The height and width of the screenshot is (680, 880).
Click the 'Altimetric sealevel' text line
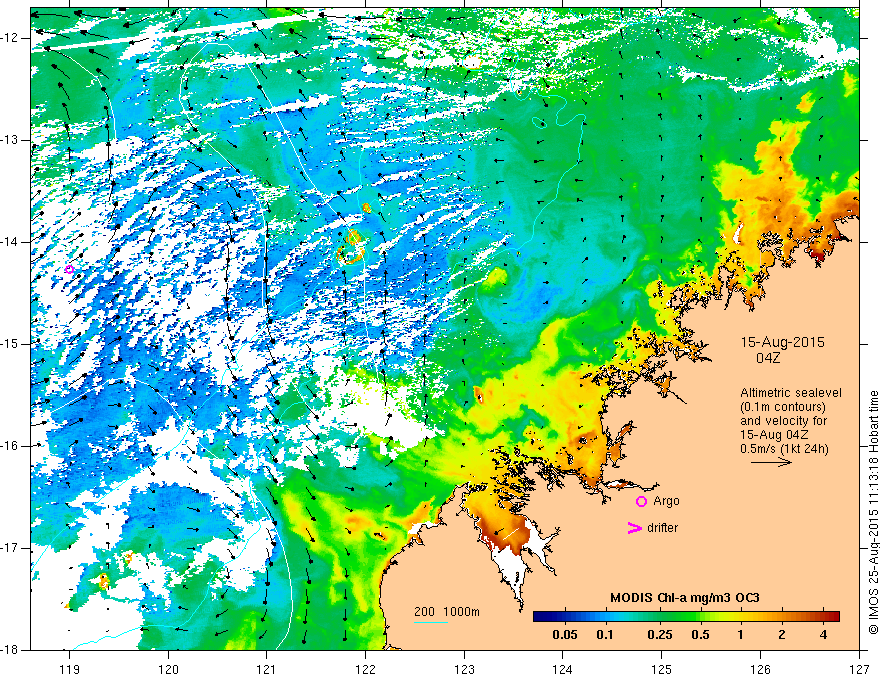coord(791,393)
